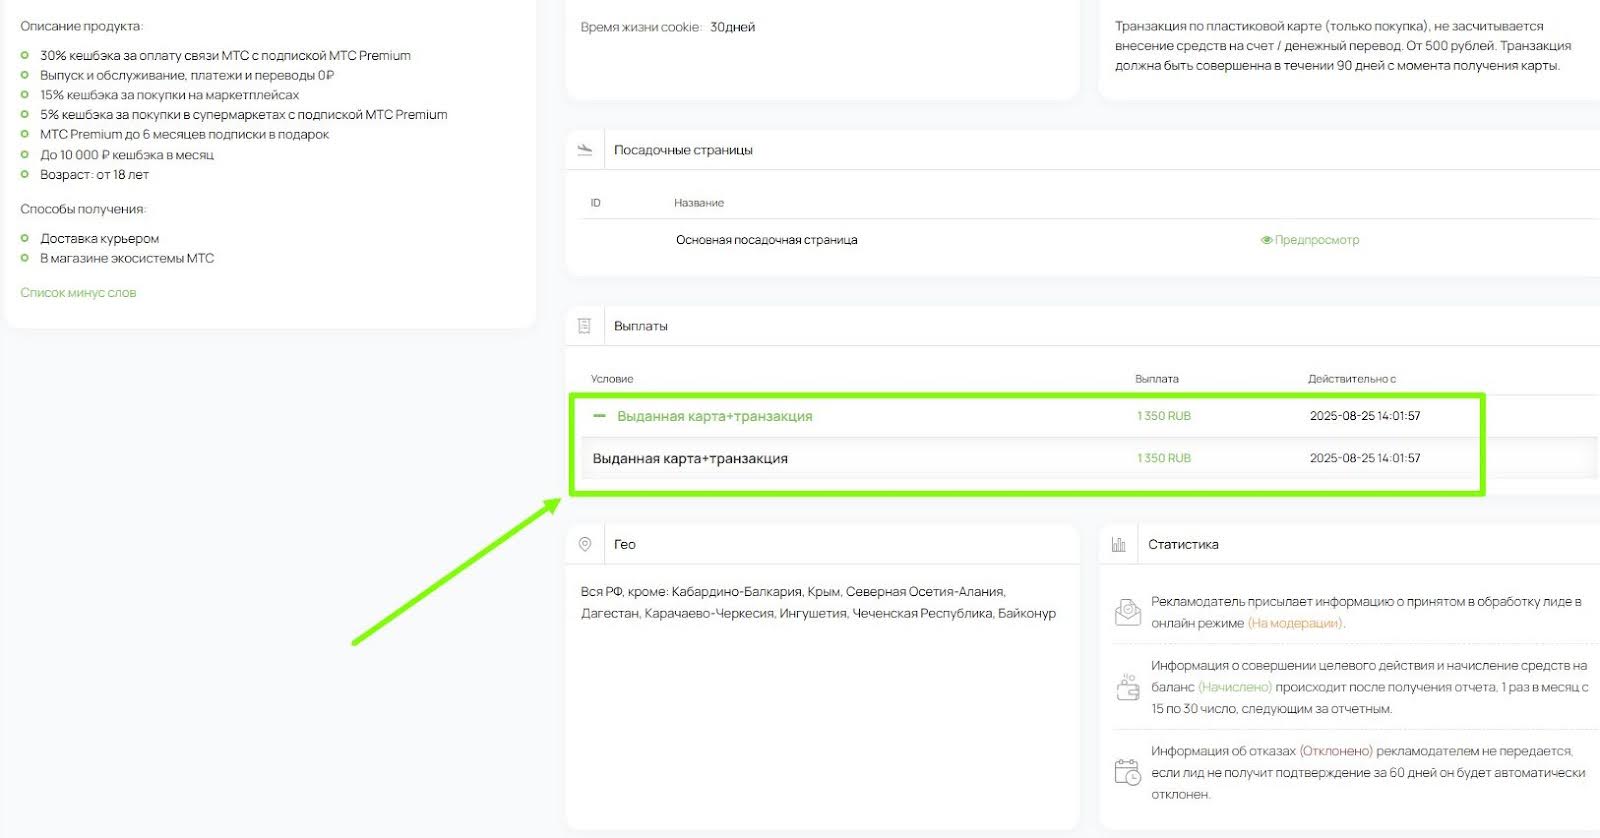Click the orange На модерации status text

(x=1295, y=623)
